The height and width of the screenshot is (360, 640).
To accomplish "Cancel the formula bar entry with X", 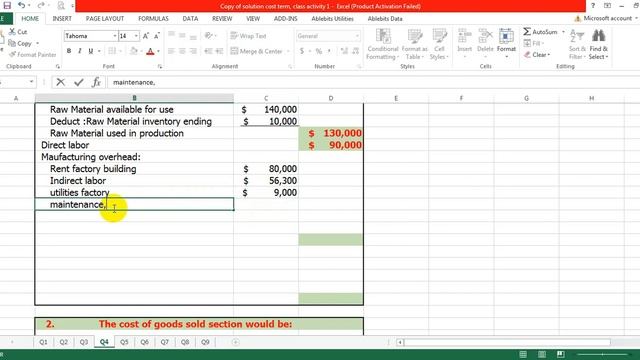I will (60, 82).
